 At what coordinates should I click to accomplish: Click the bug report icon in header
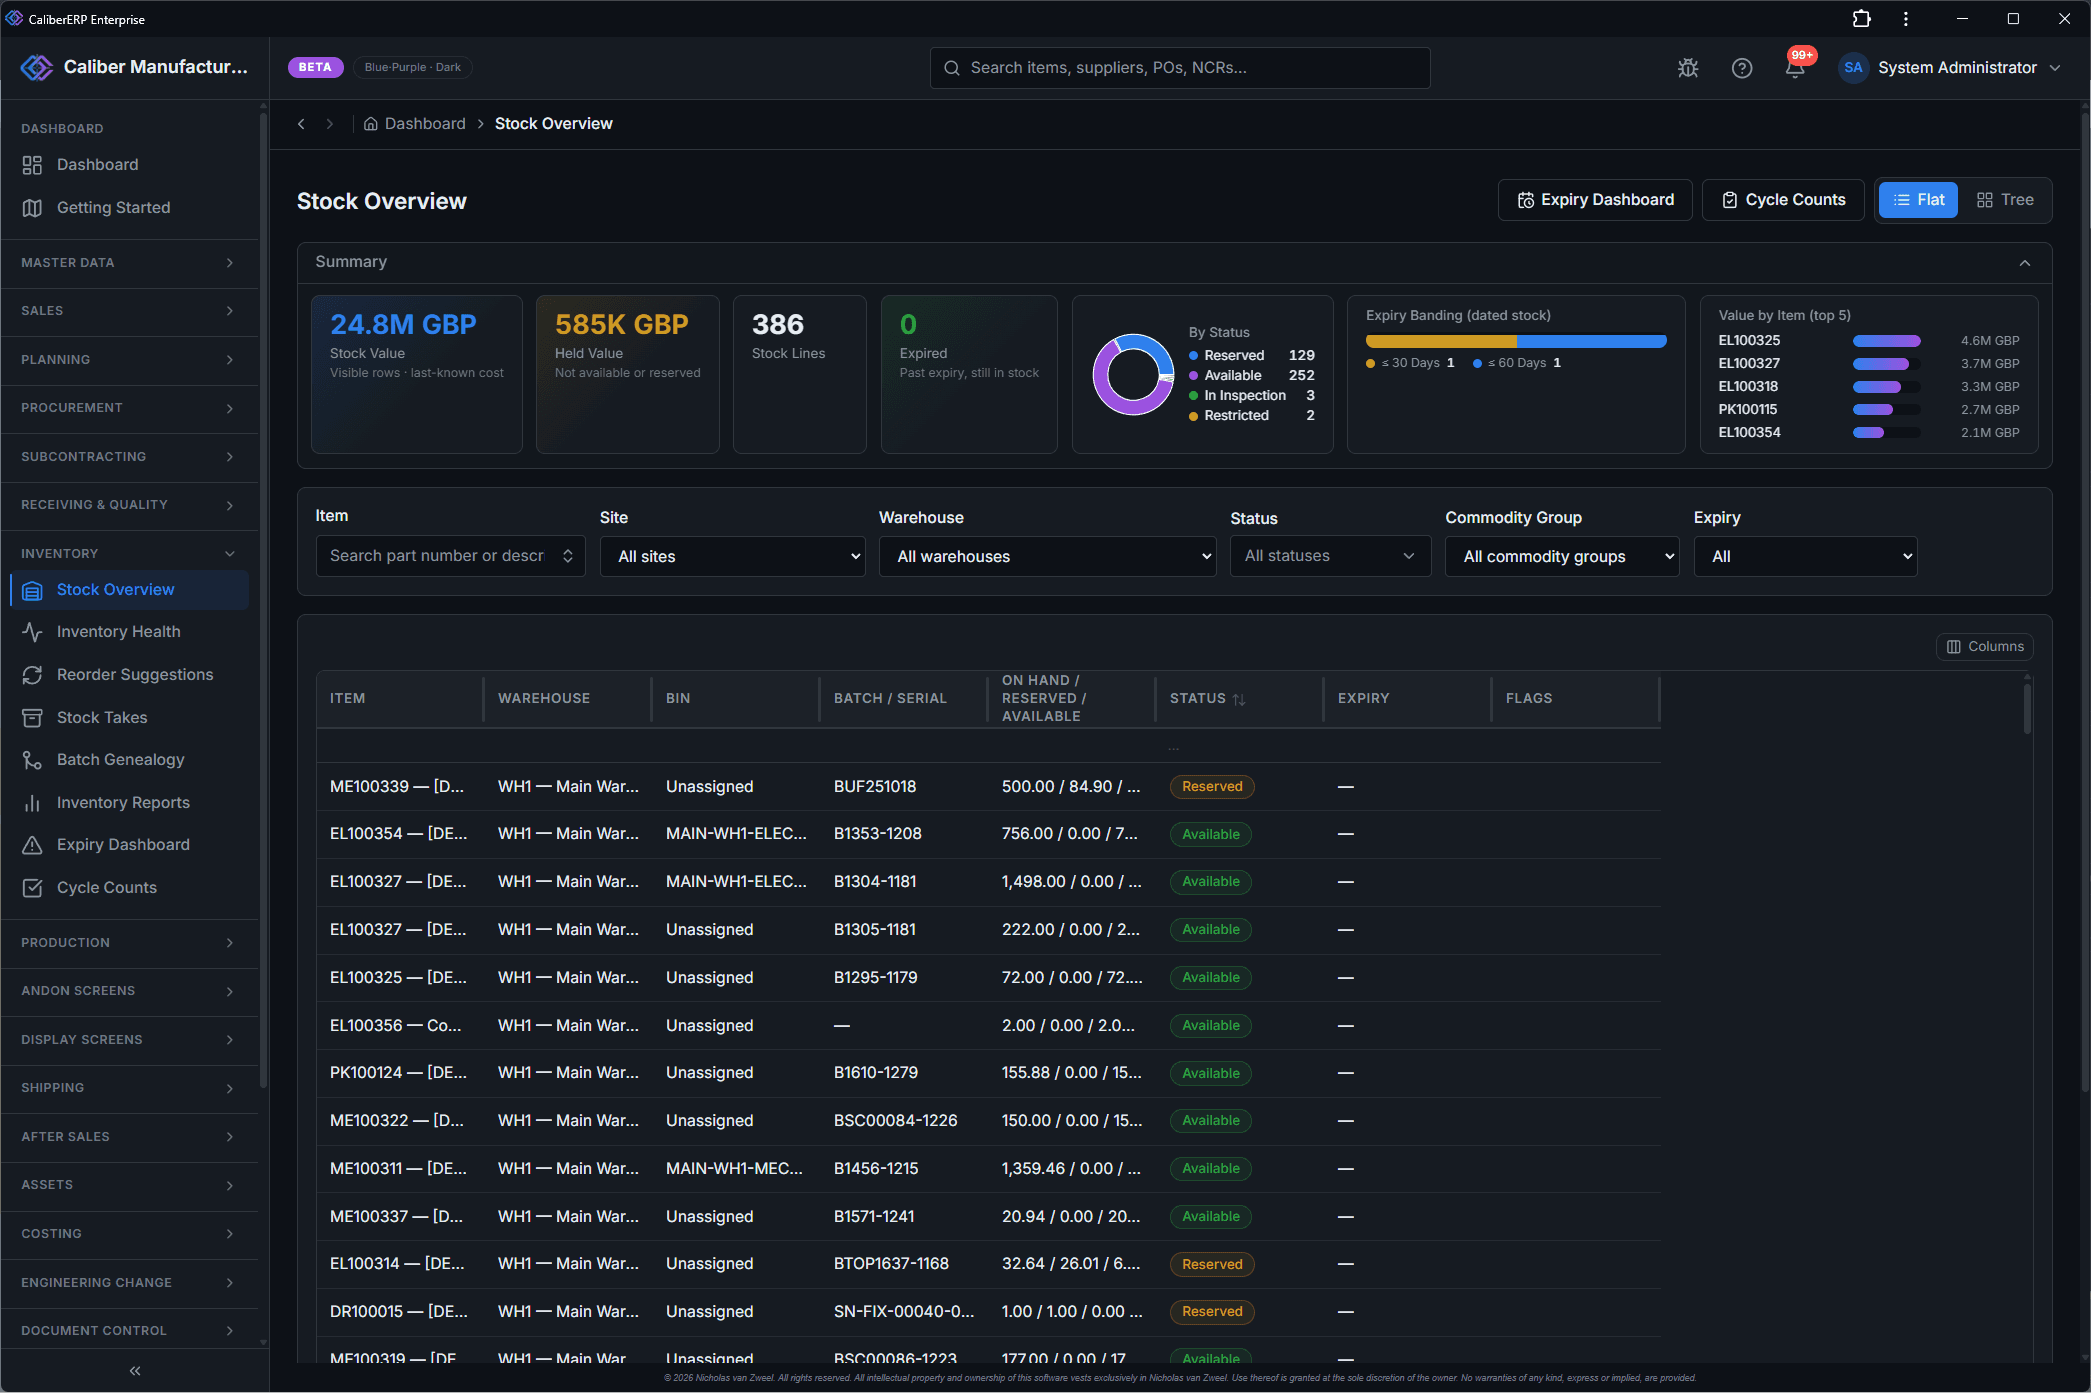[1688, 68]
